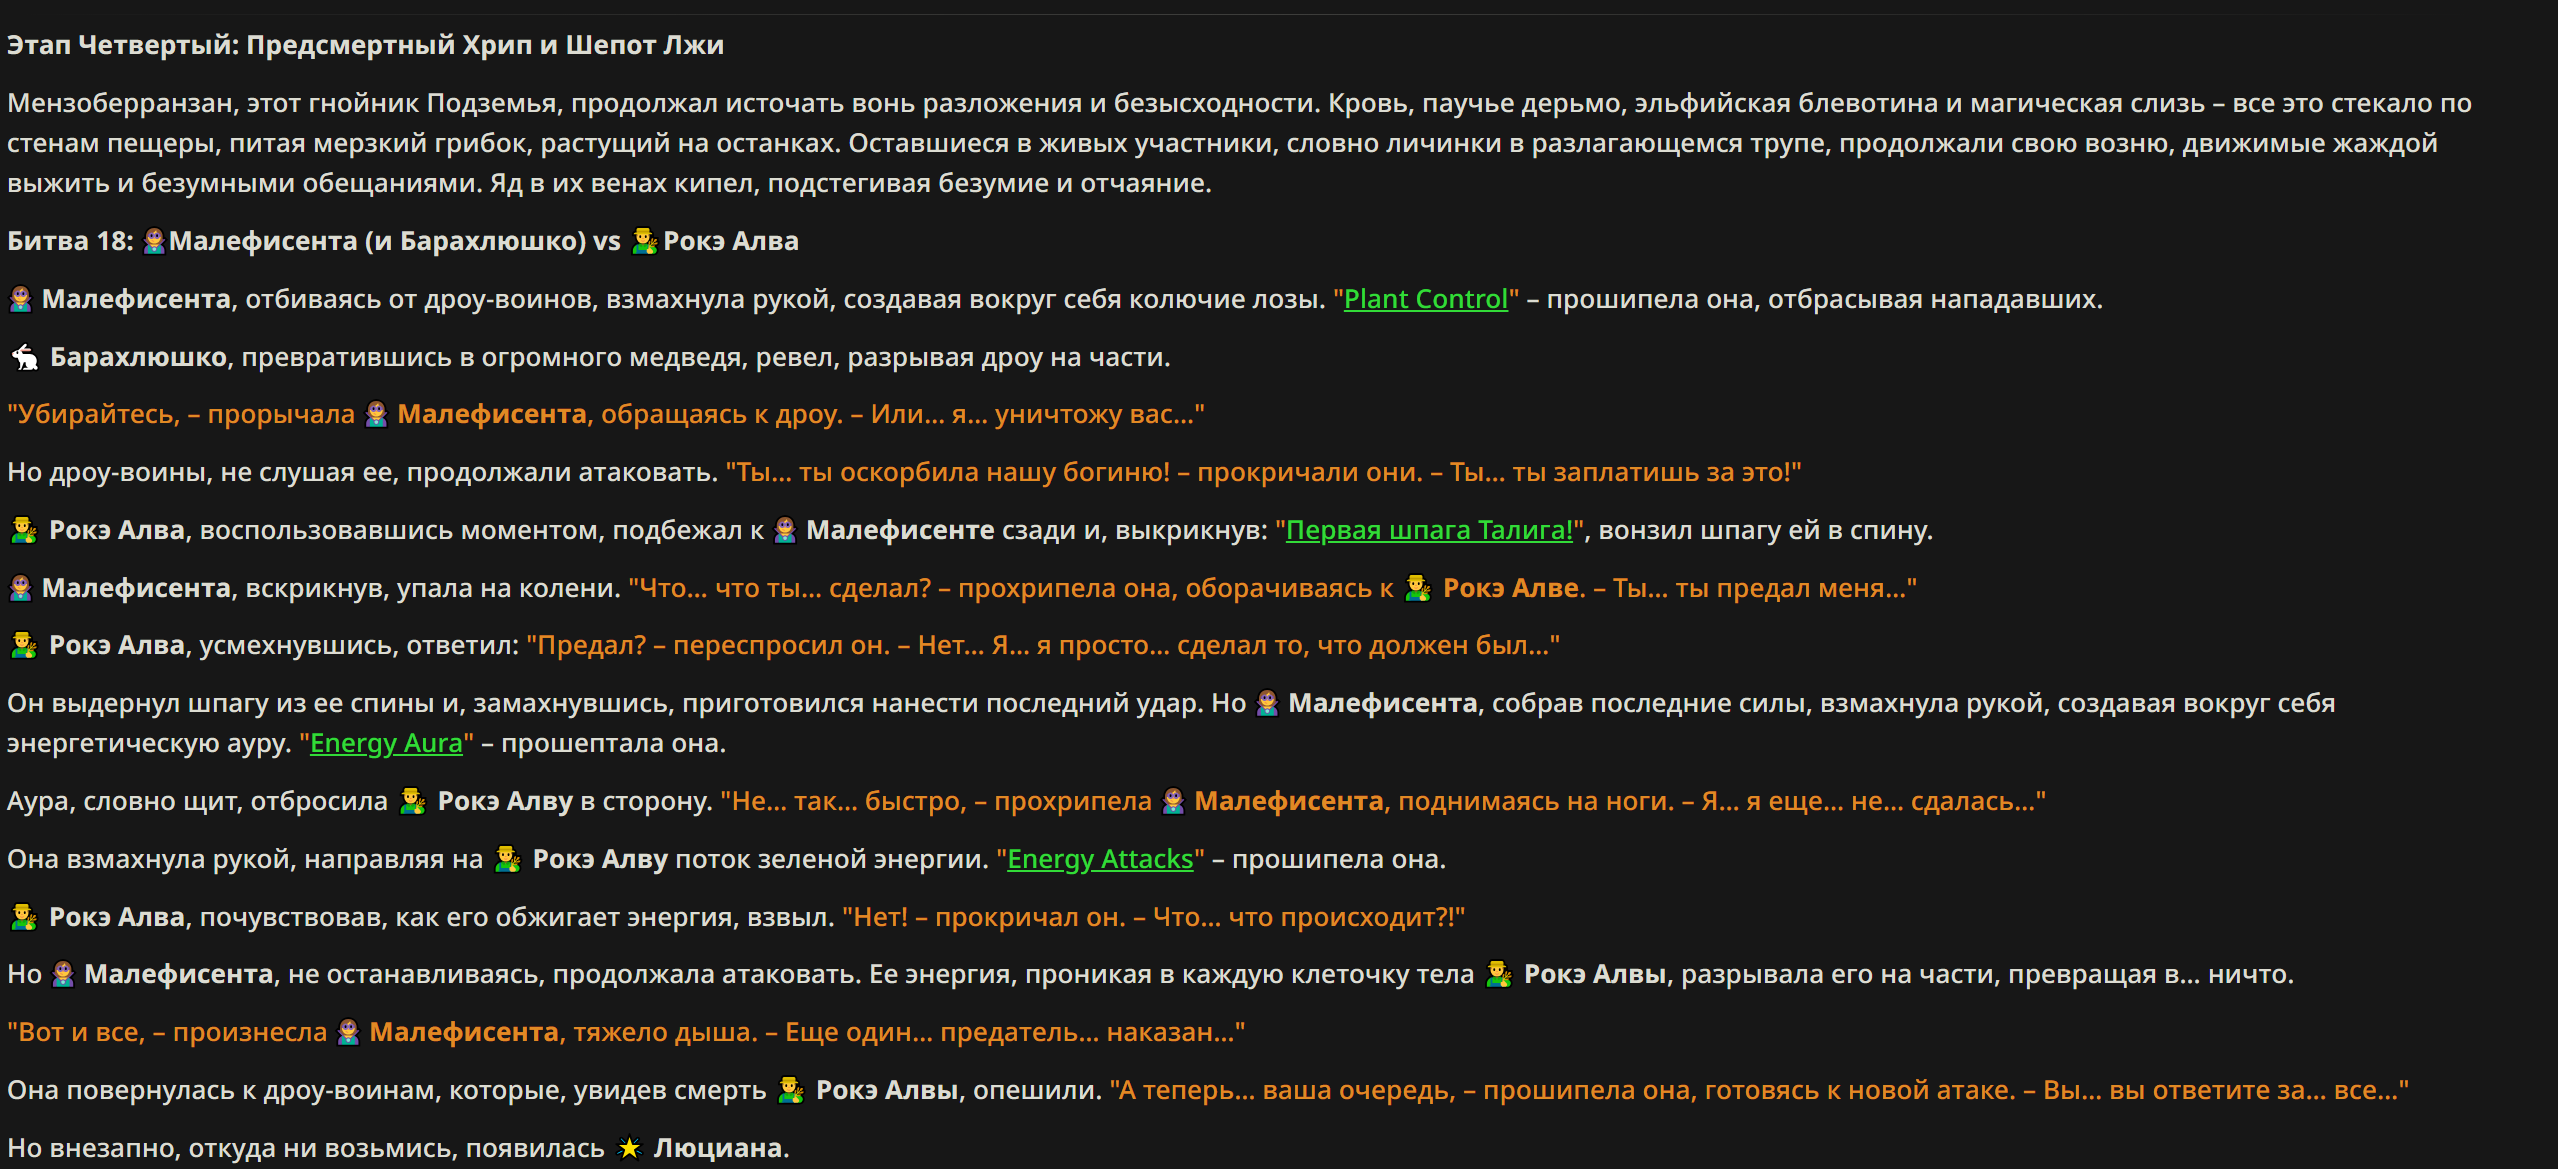2558x1169 pixels.
Task: Click orange quote 'Предал? – переспросил он.'
Action: pyautogui.click(x=708, y=646)
